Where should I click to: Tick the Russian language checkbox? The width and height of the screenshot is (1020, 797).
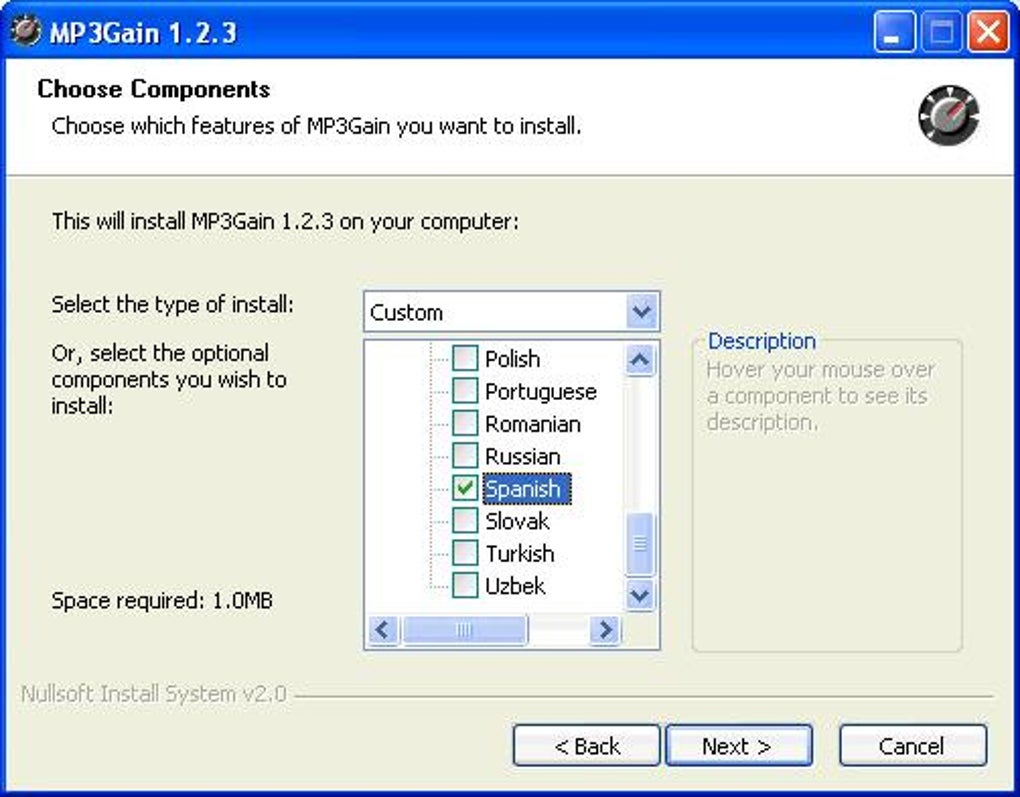(464, 455)
